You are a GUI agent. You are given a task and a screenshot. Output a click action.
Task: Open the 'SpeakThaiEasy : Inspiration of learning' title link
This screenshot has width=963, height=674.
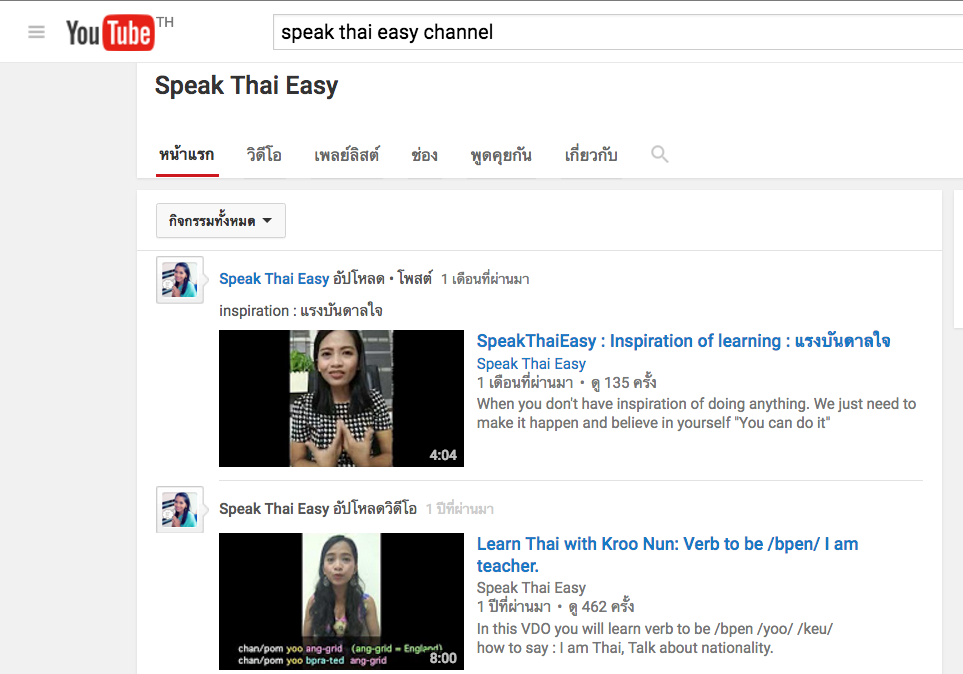(x=684, y=341)
